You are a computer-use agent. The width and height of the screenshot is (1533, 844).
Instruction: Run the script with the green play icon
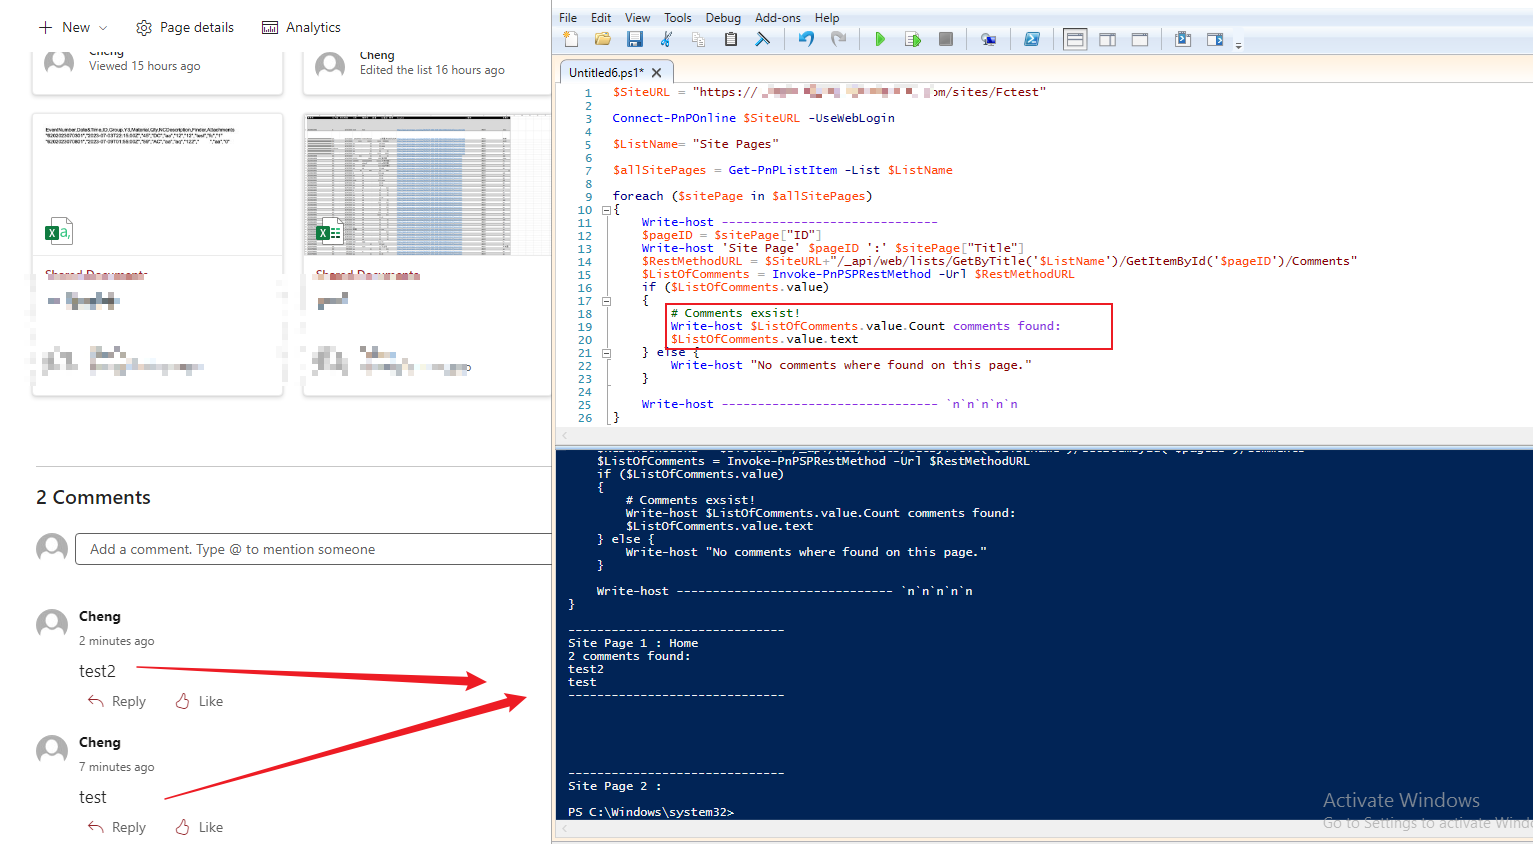(x=880, y=39)
